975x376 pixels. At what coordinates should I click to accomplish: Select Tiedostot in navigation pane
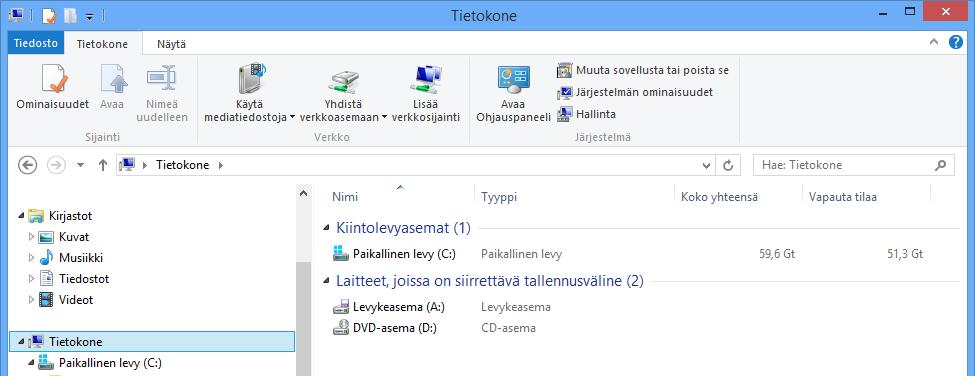coord(84,278)
